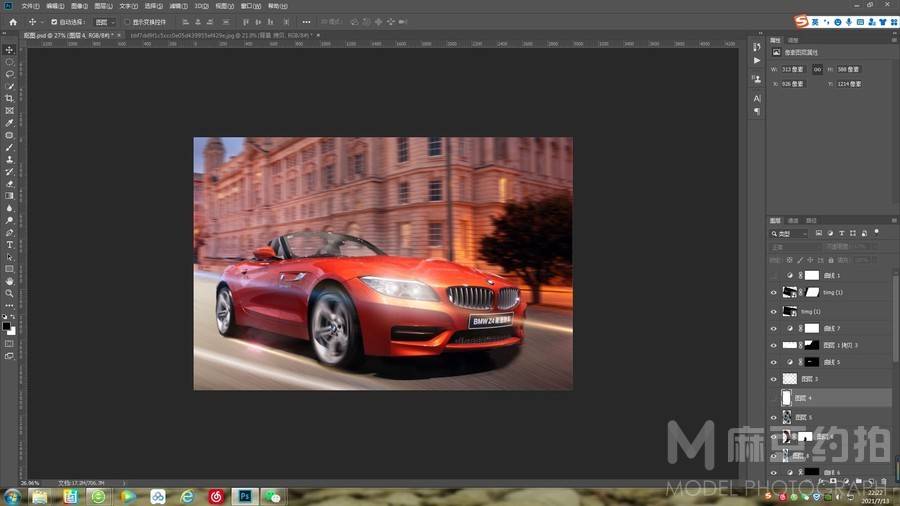
Task: Select the Dodge tool
Action: click(x=9, y=220)
